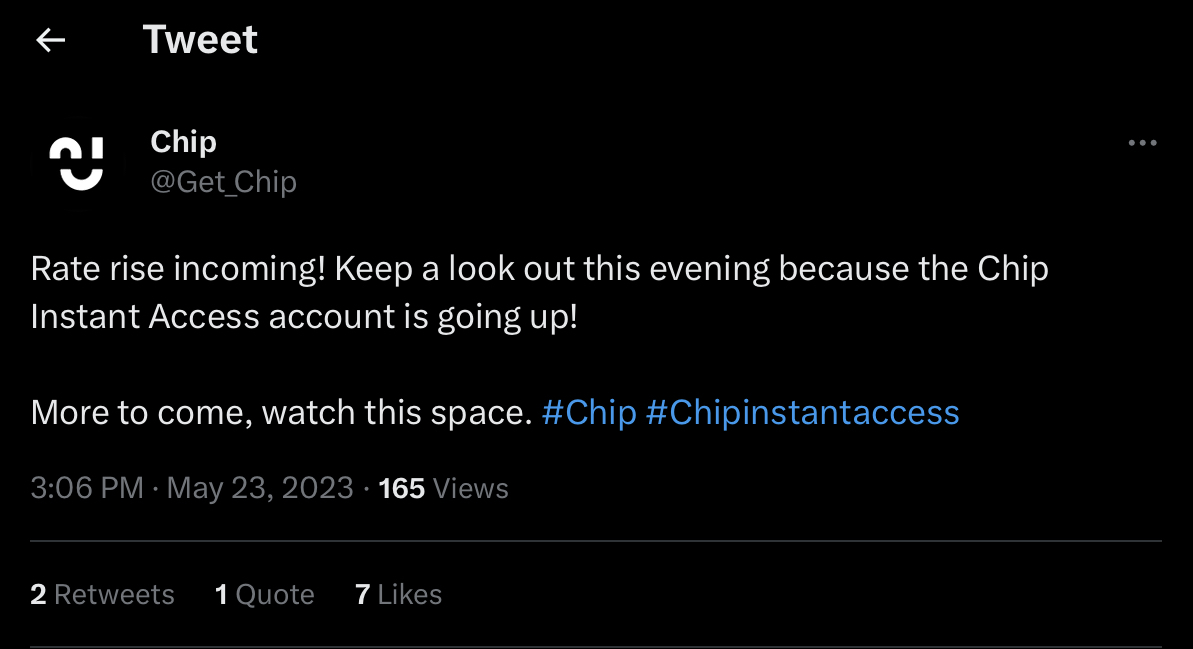This screenshot has width=1193, height=649.
Task: Click the number 2 beside Retweets
Action: point(38,594)
